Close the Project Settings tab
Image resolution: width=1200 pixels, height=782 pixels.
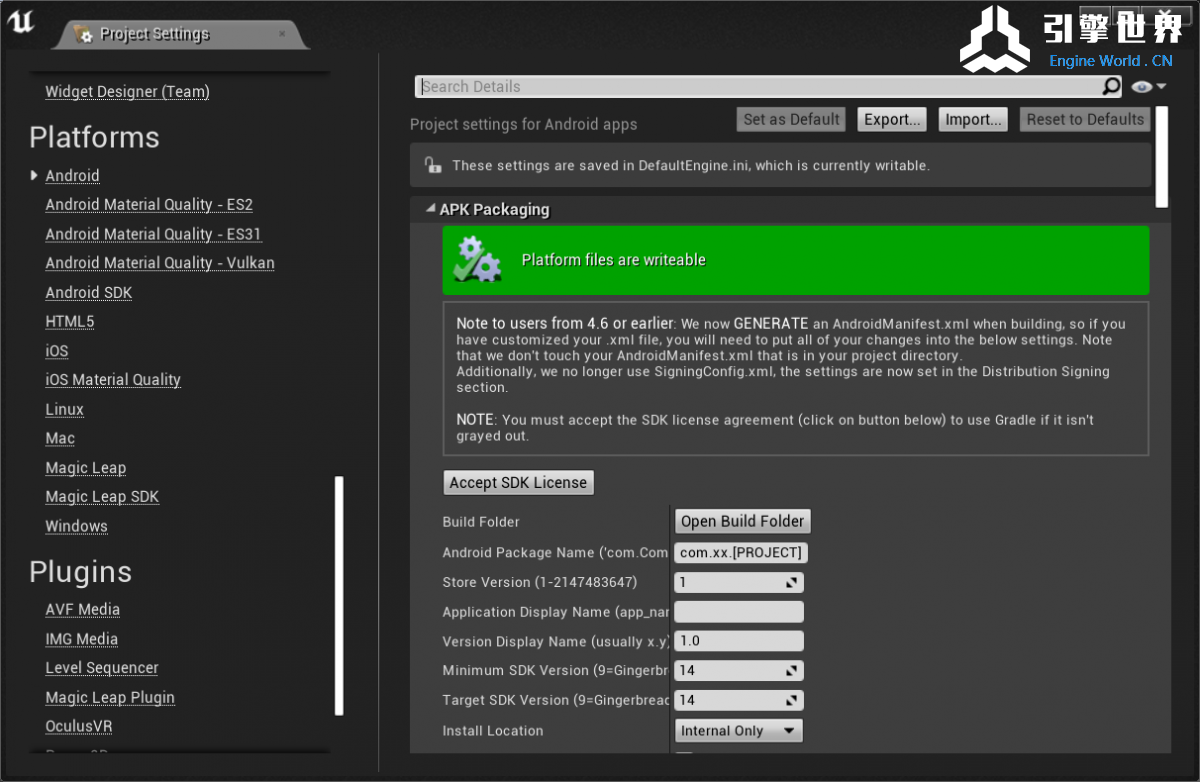tap(282, 33)
